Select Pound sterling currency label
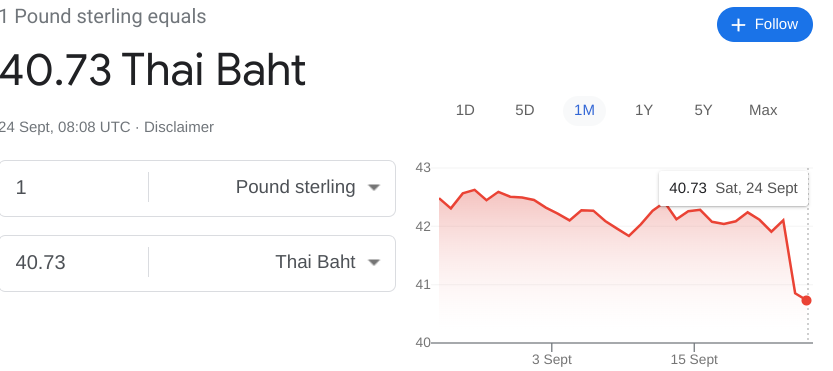Screen dimensions: 833x371 point(295,187)
